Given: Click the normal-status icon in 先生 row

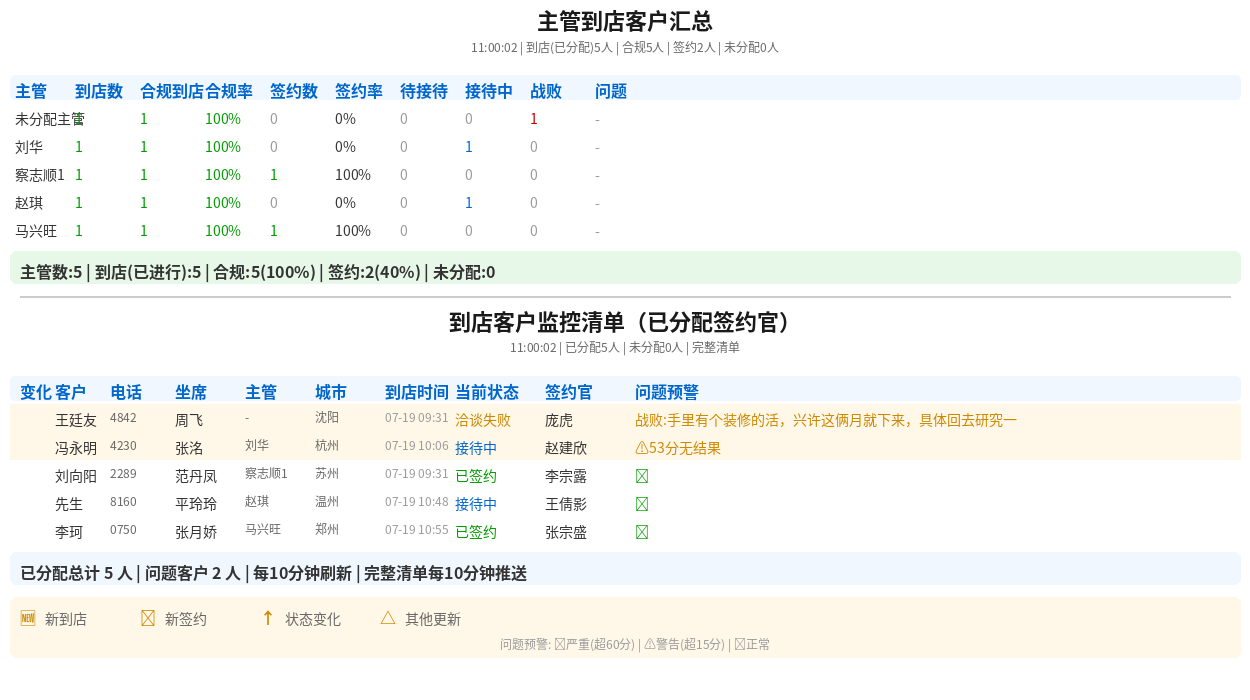Looking at the screenshot, I should (642, 504).
